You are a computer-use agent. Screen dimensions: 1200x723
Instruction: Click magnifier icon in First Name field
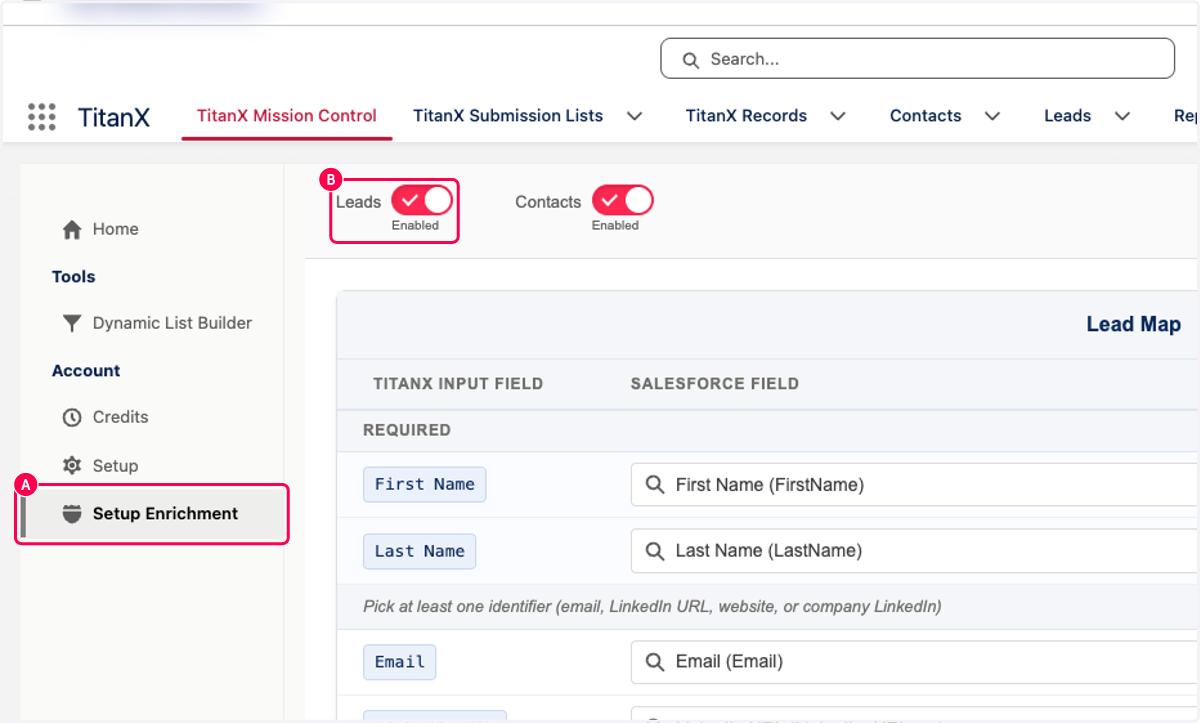coord(655,484)
